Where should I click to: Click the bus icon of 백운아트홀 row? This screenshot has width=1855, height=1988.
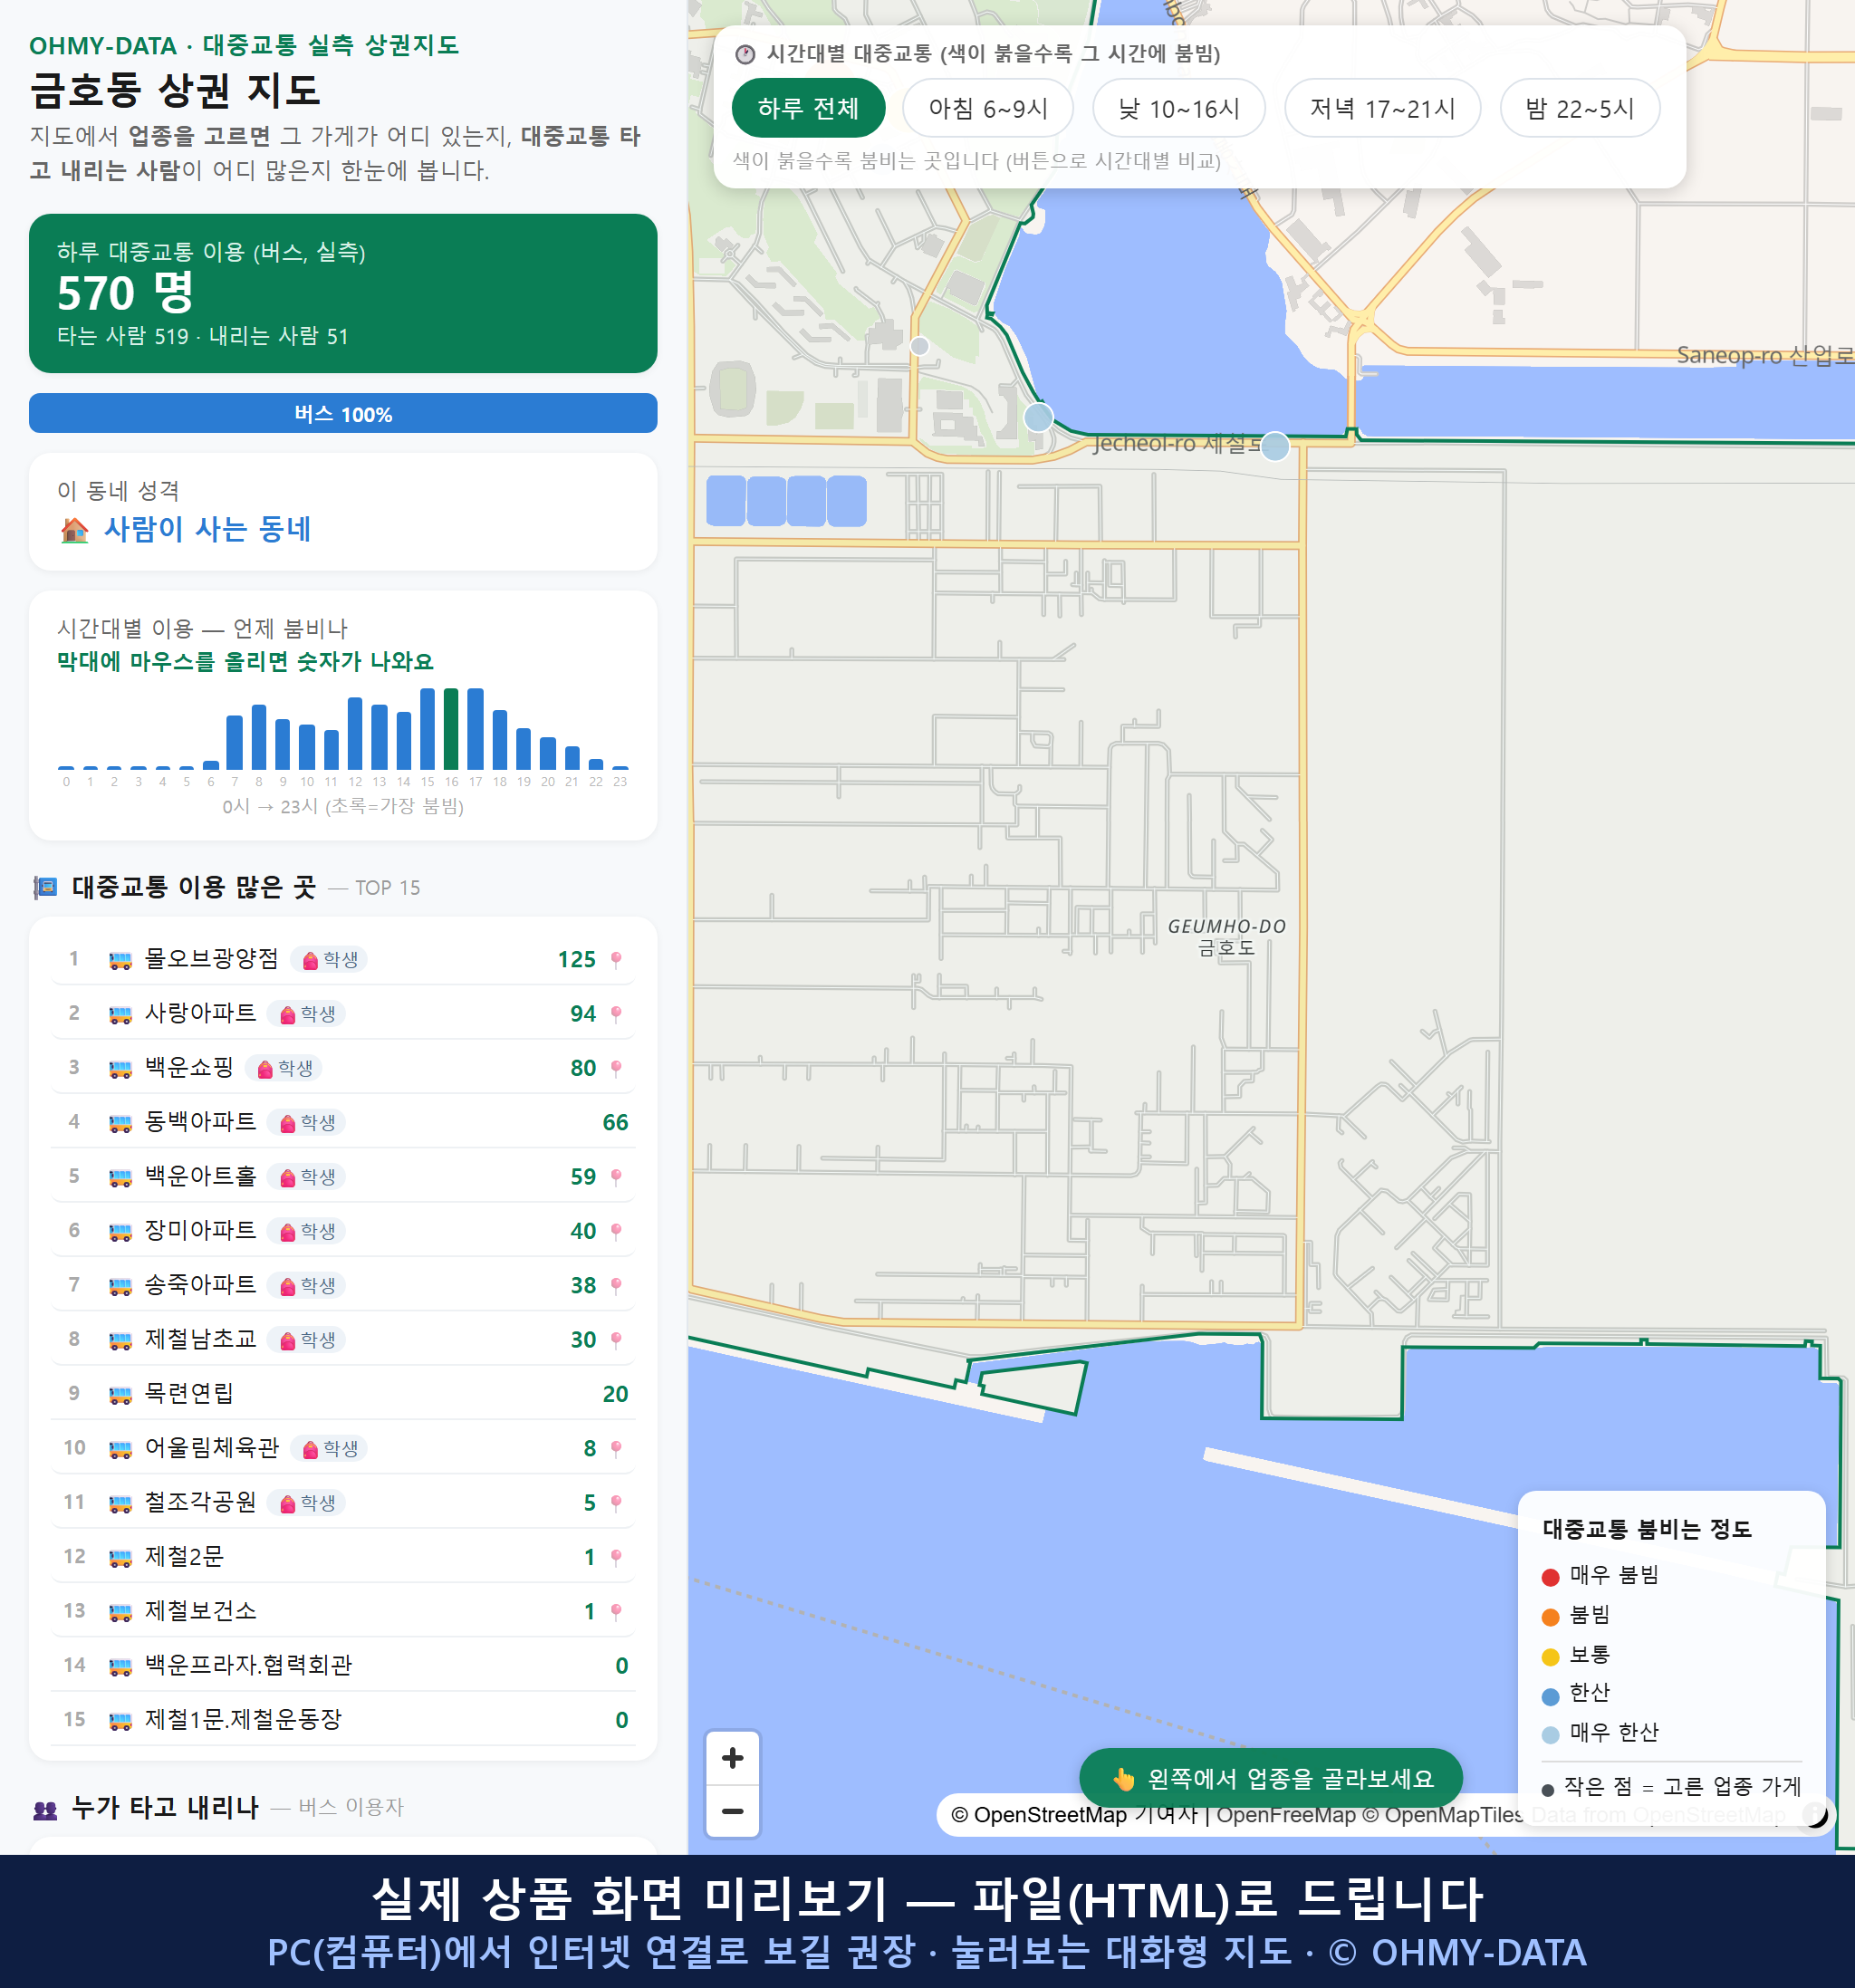(x=120, y=1177)
